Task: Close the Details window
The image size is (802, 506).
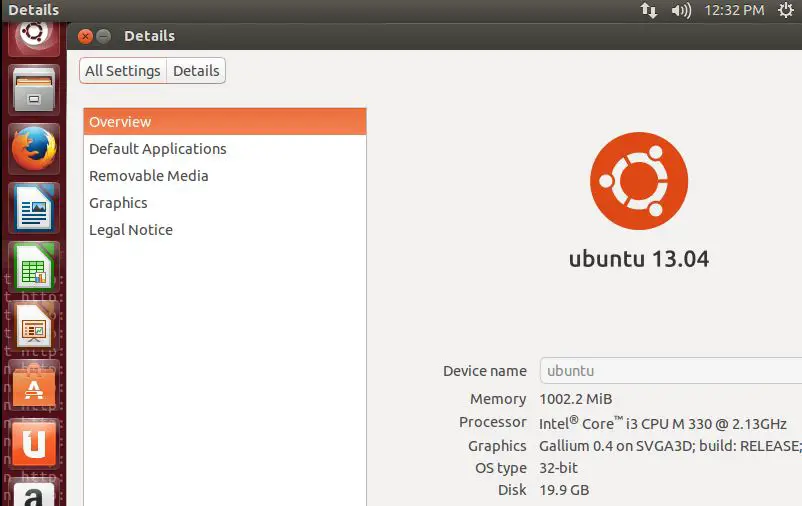Action: 85,36
